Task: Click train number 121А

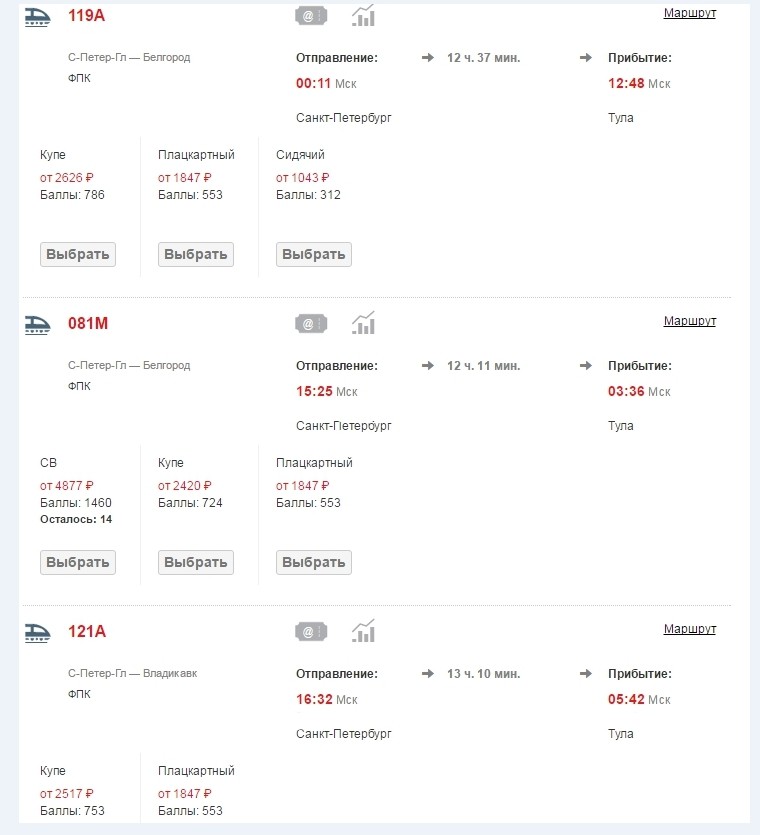Action: pos(87,632)
